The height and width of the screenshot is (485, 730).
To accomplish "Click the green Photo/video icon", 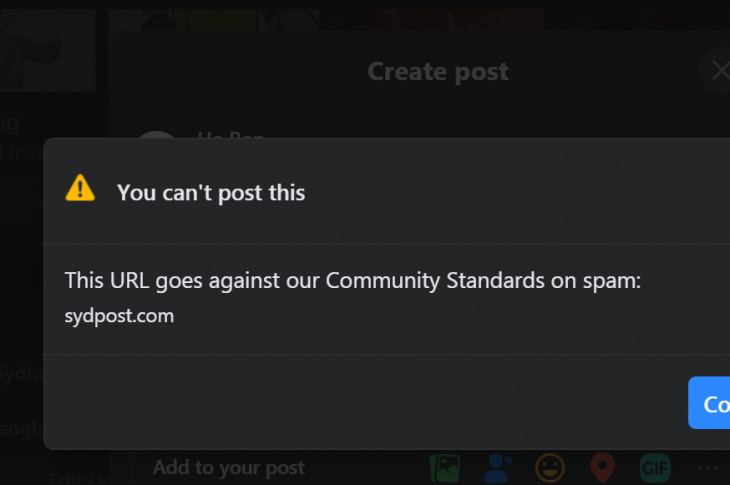I will tap(445, 468).
